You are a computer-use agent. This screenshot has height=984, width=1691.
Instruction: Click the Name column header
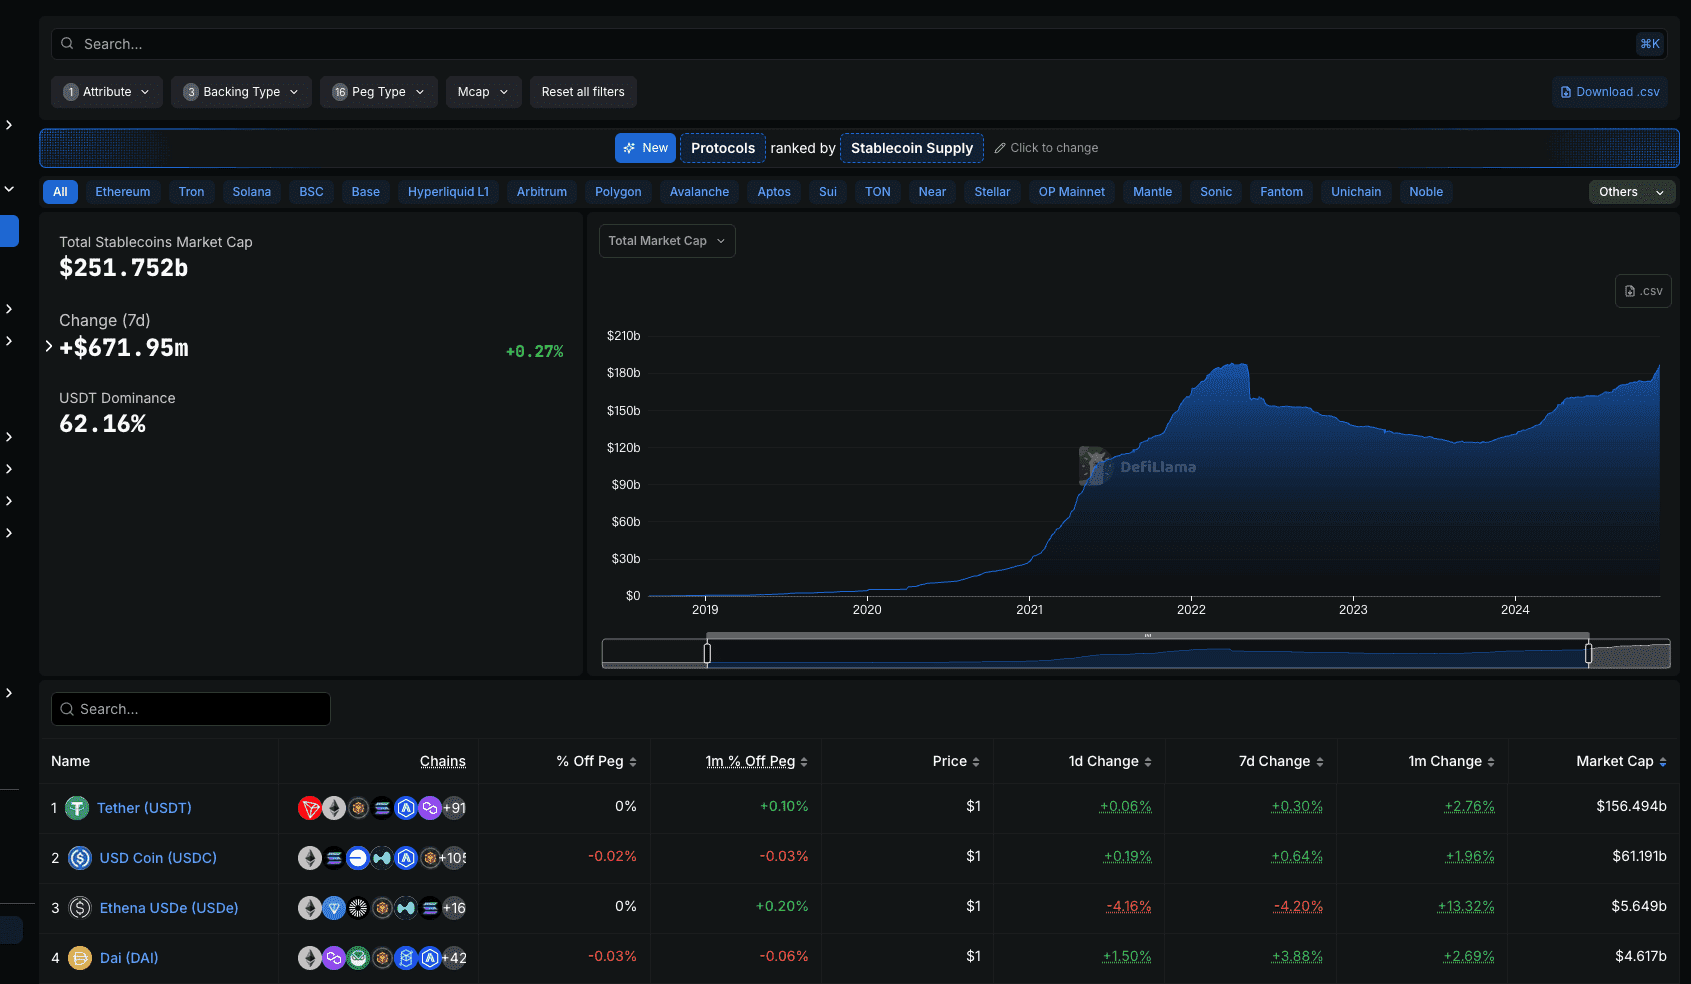(x=71, y=761)
